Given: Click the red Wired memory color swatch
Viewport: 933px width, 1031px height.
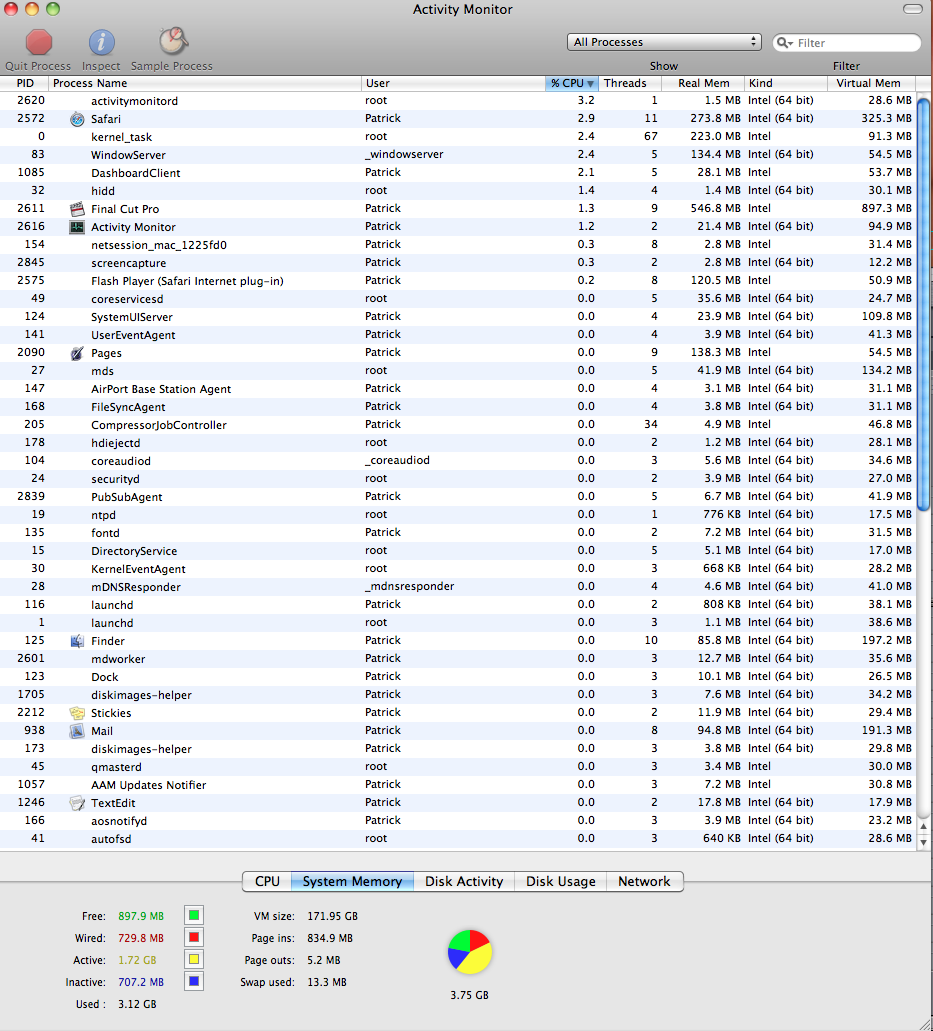Looking at the screenshot, I should 194,937.
